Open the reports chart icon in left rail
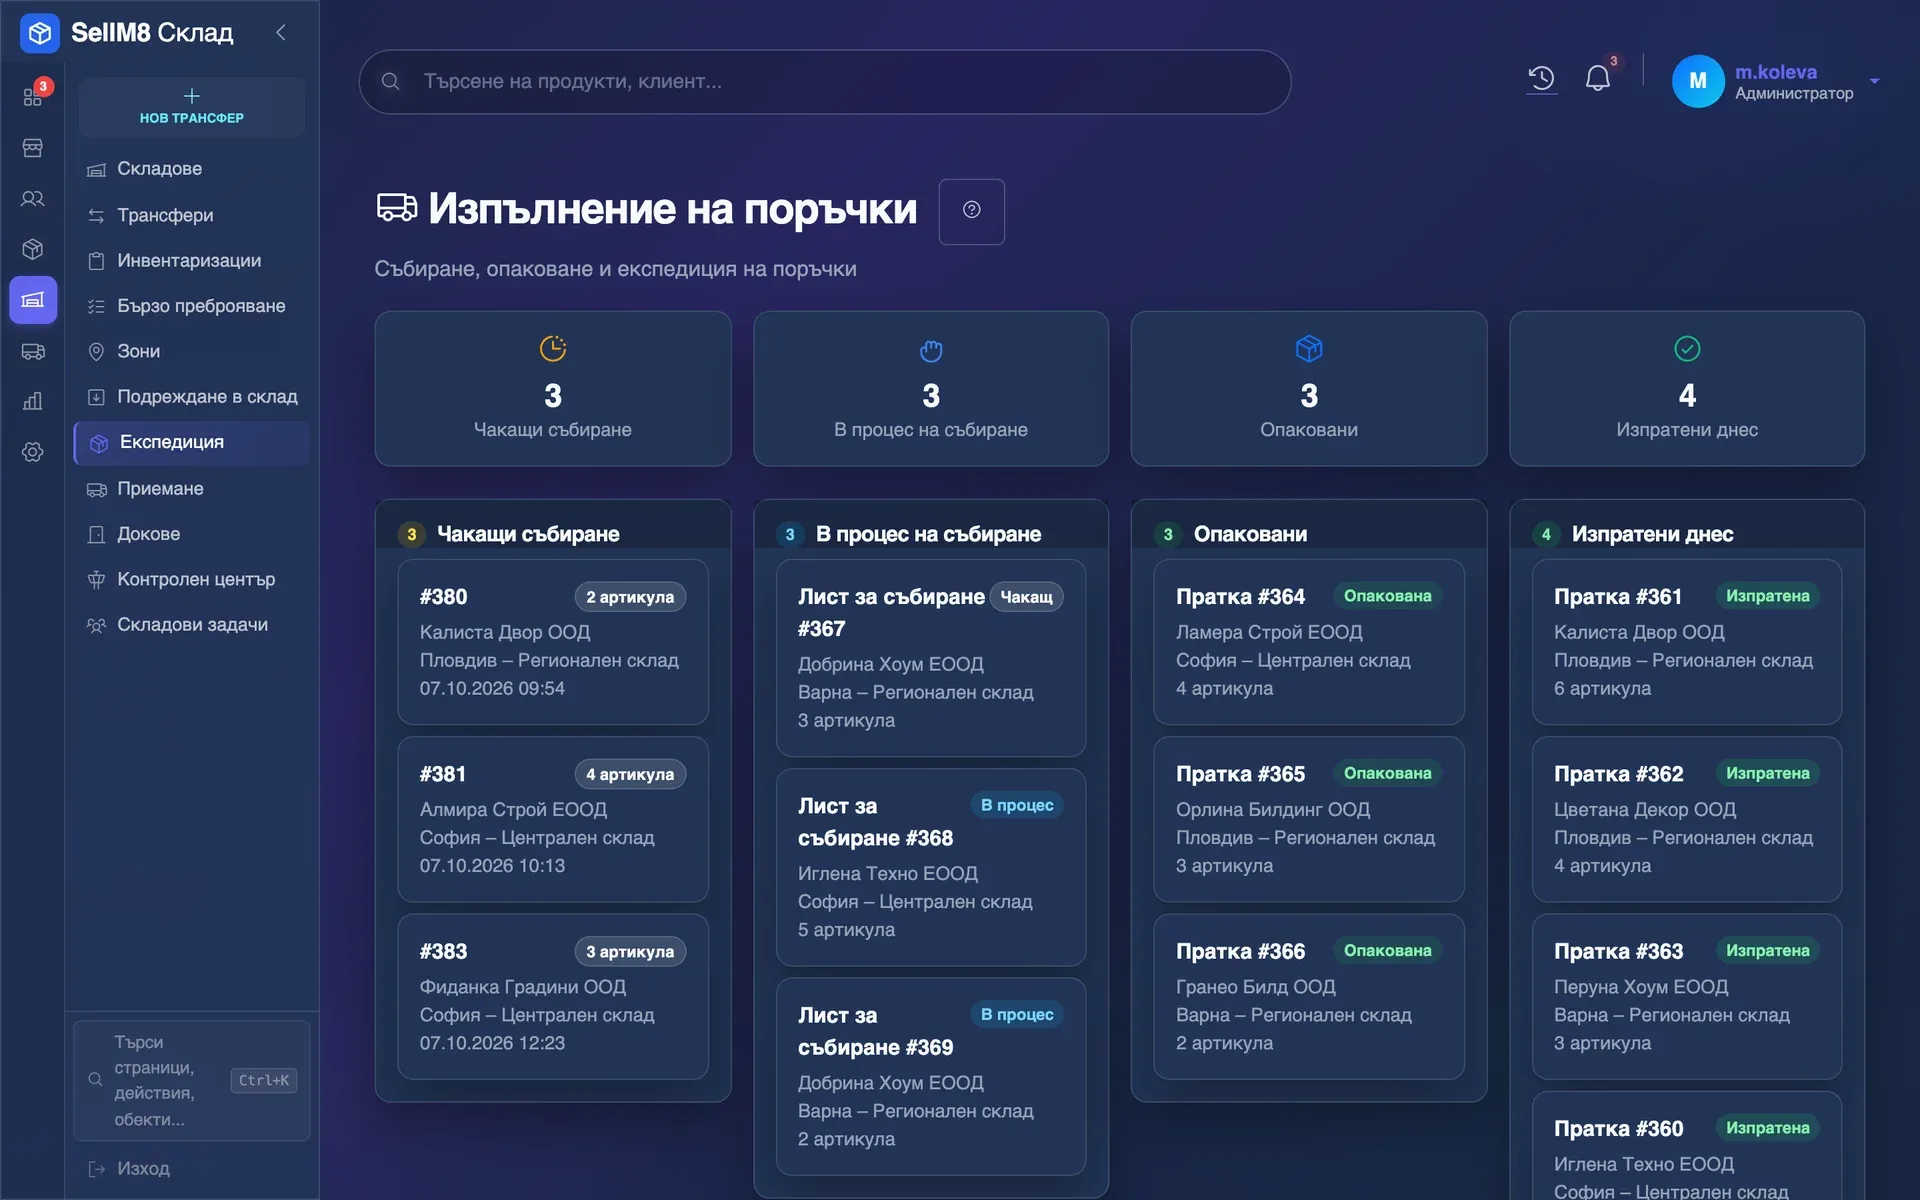The width and height of the screenshot is (1920, 1200). (33, 401)
